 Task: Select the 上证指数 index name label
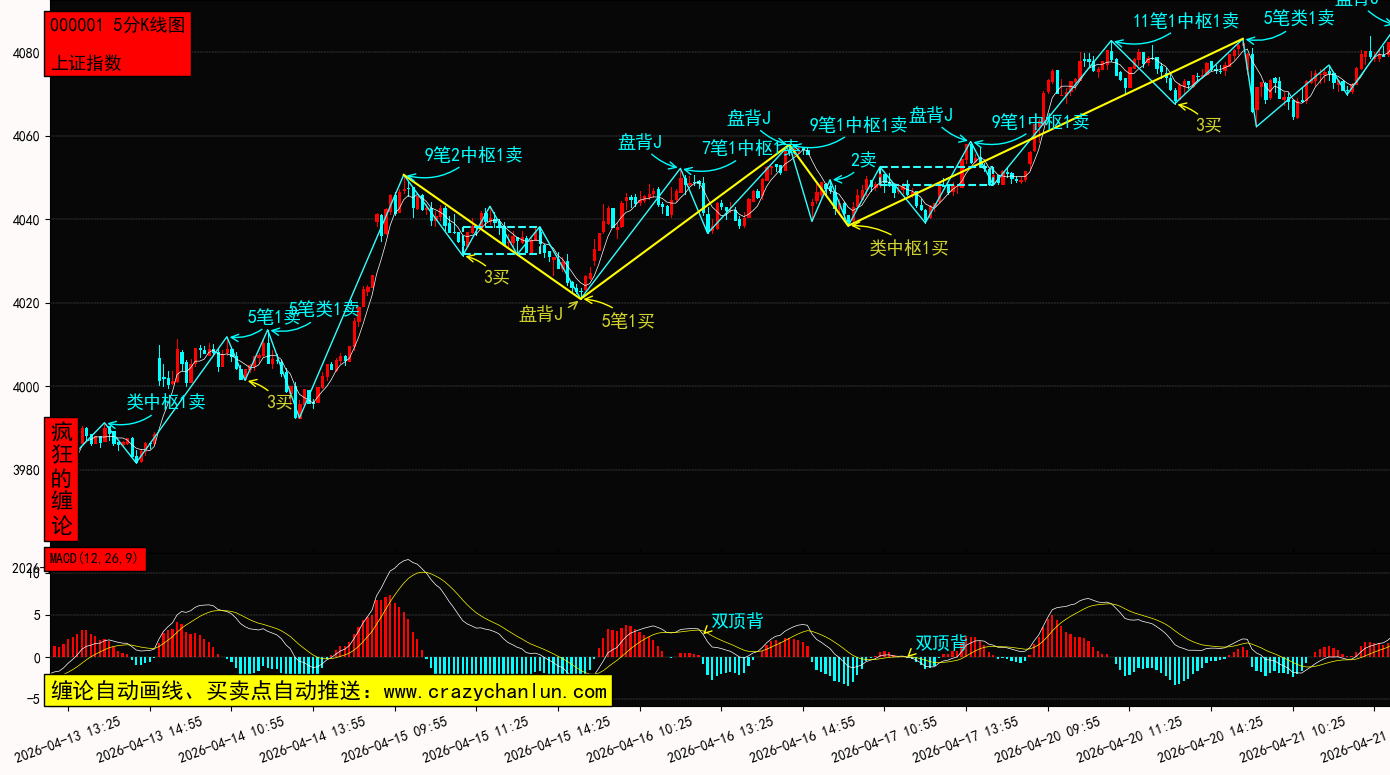coord(86,62)
